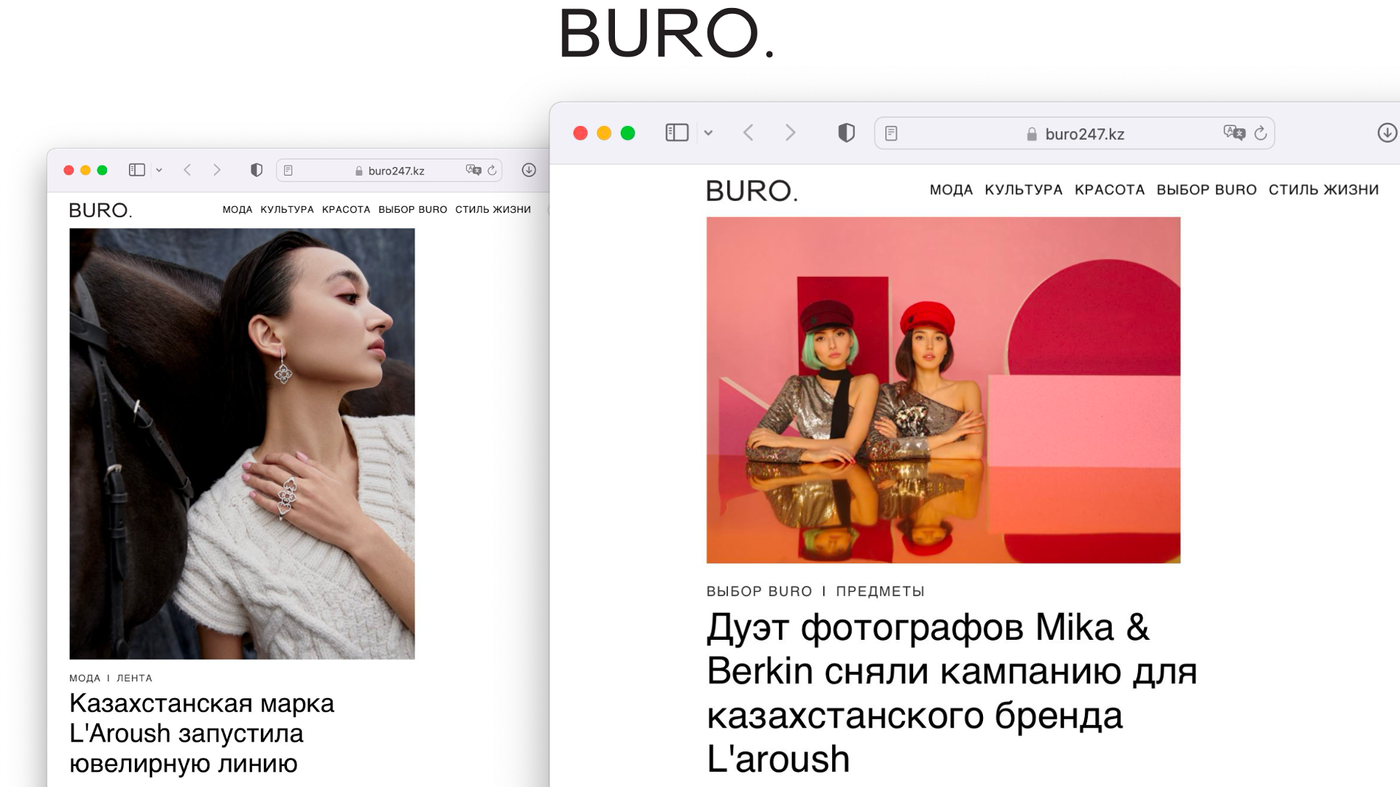Open МОДА menu in right window
Screen dimensions: 1400x787
coord(951,190)
